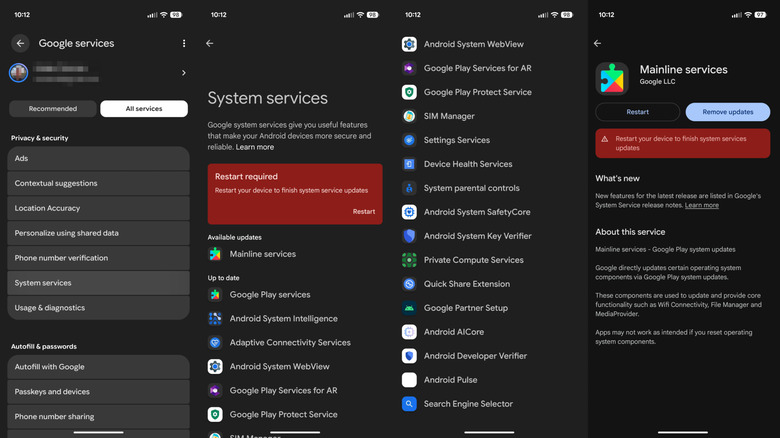Viewport: 780px width, 438px height.
Task: Switch to Recommended tab
Action: coord(53,109)
